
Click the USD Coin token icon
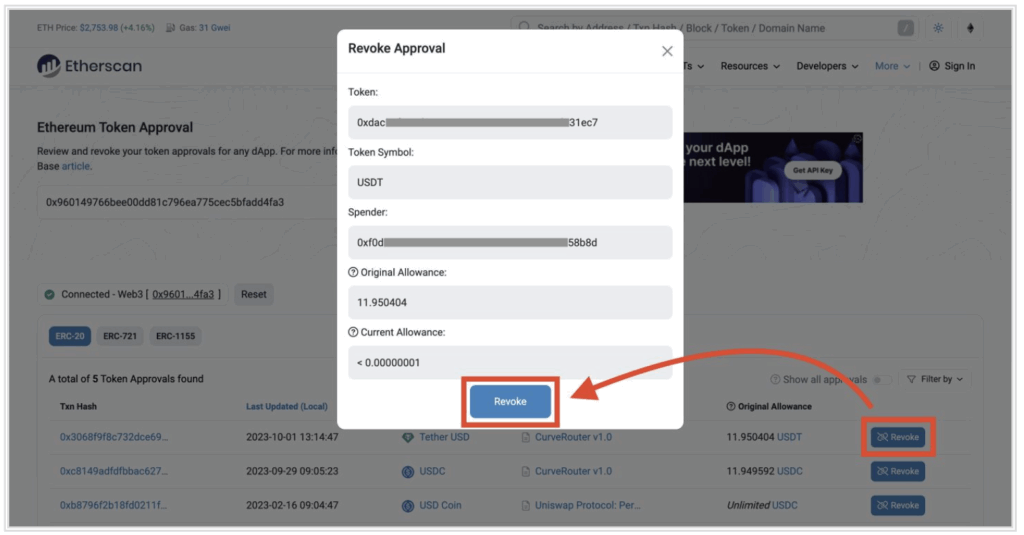(408, 506)
